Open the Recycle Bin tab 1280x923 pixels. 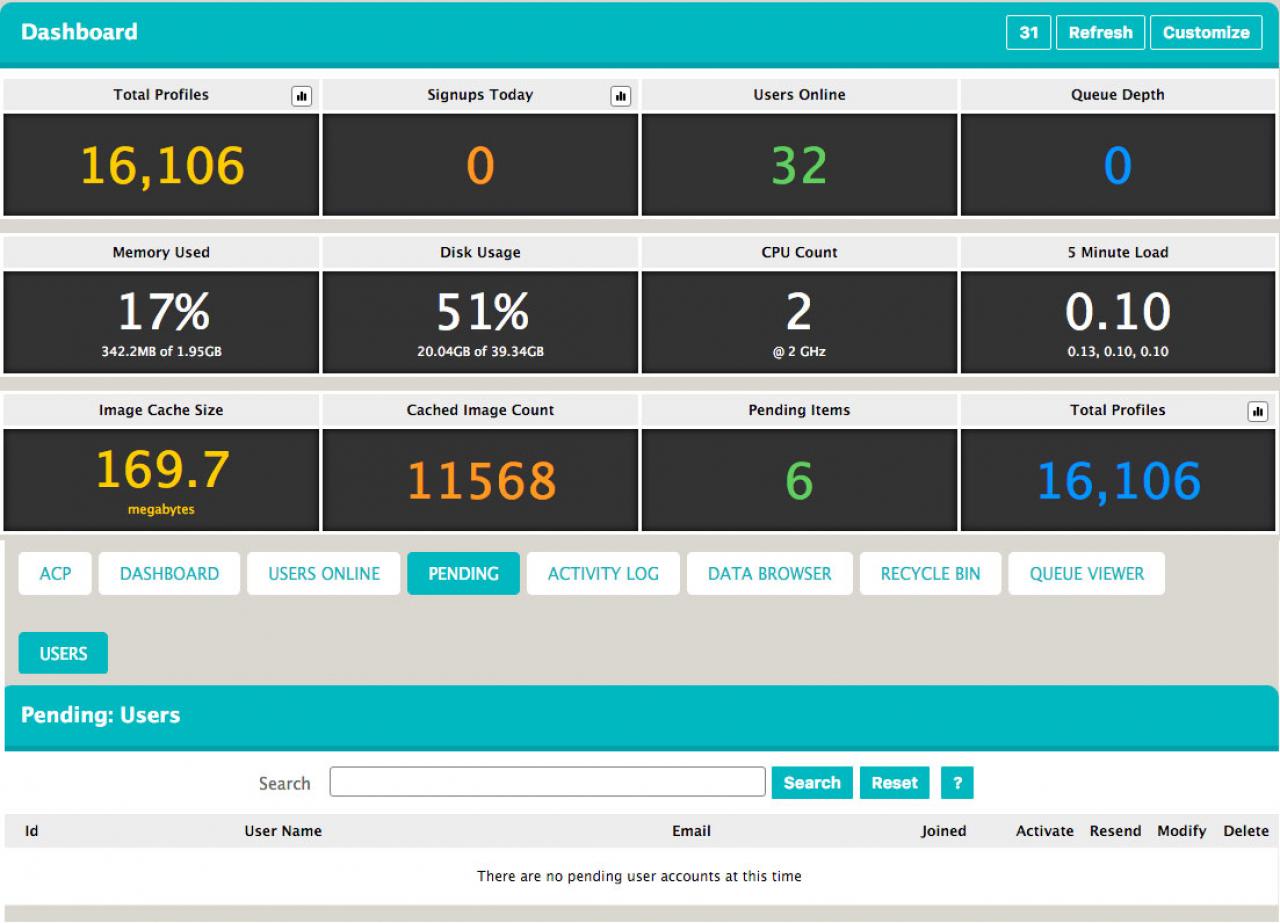click(x=930, y=574)
